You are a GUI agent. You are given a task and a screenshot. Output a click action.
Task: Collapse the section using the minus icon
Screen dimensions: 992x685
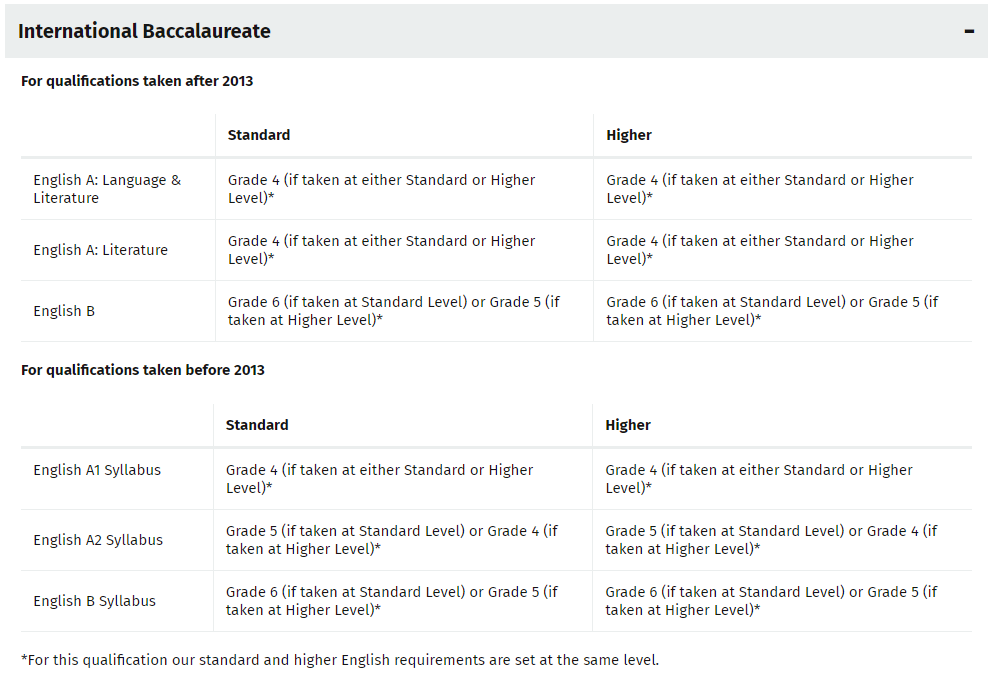[969, 31]
